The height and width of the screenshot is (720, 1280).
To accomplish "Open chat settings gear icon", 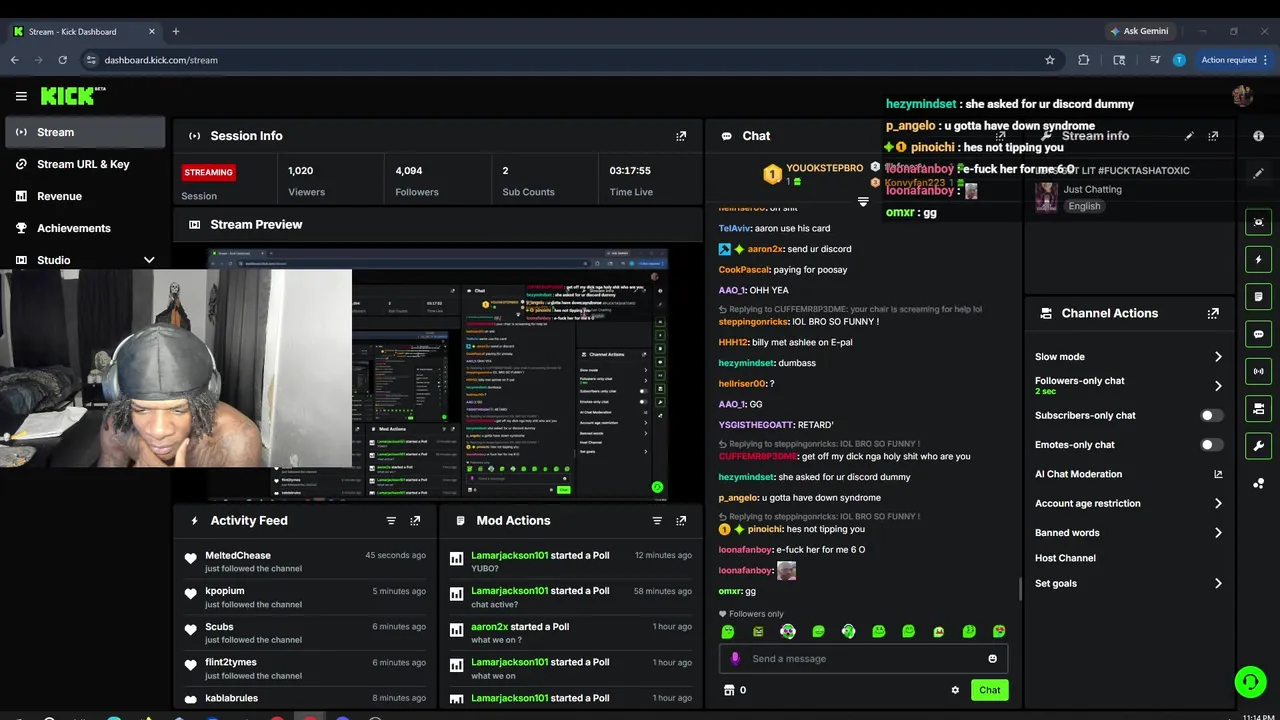I will [x=955, y=690].
